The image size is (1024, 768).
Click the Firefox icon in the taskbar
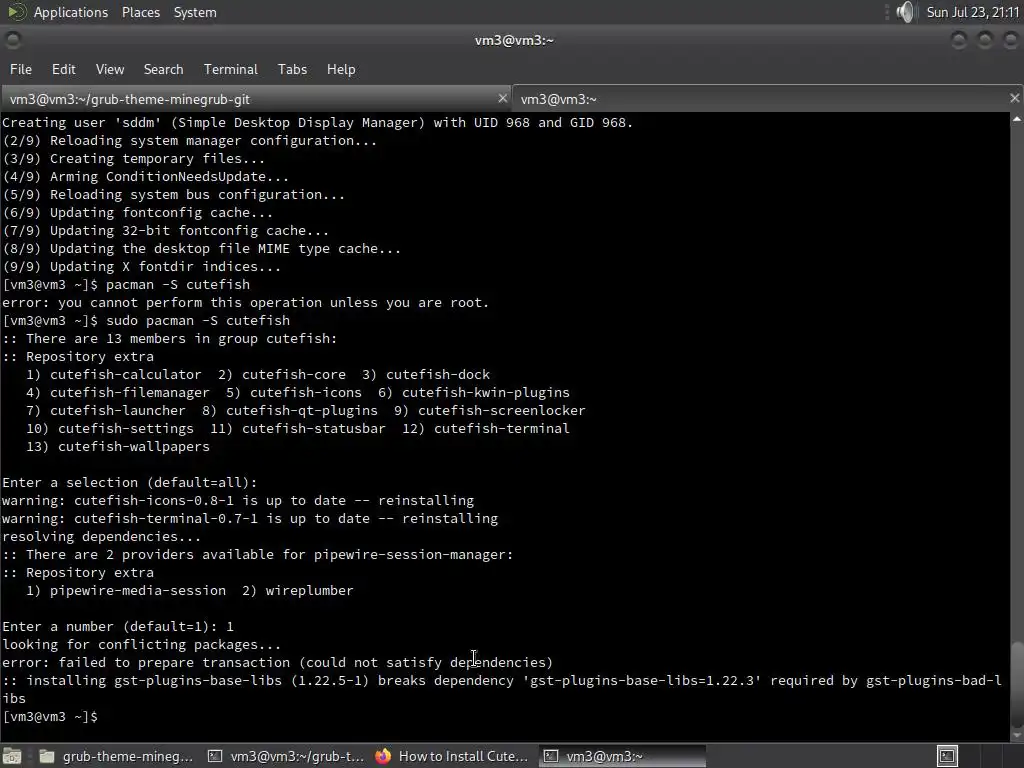(383, 756)
